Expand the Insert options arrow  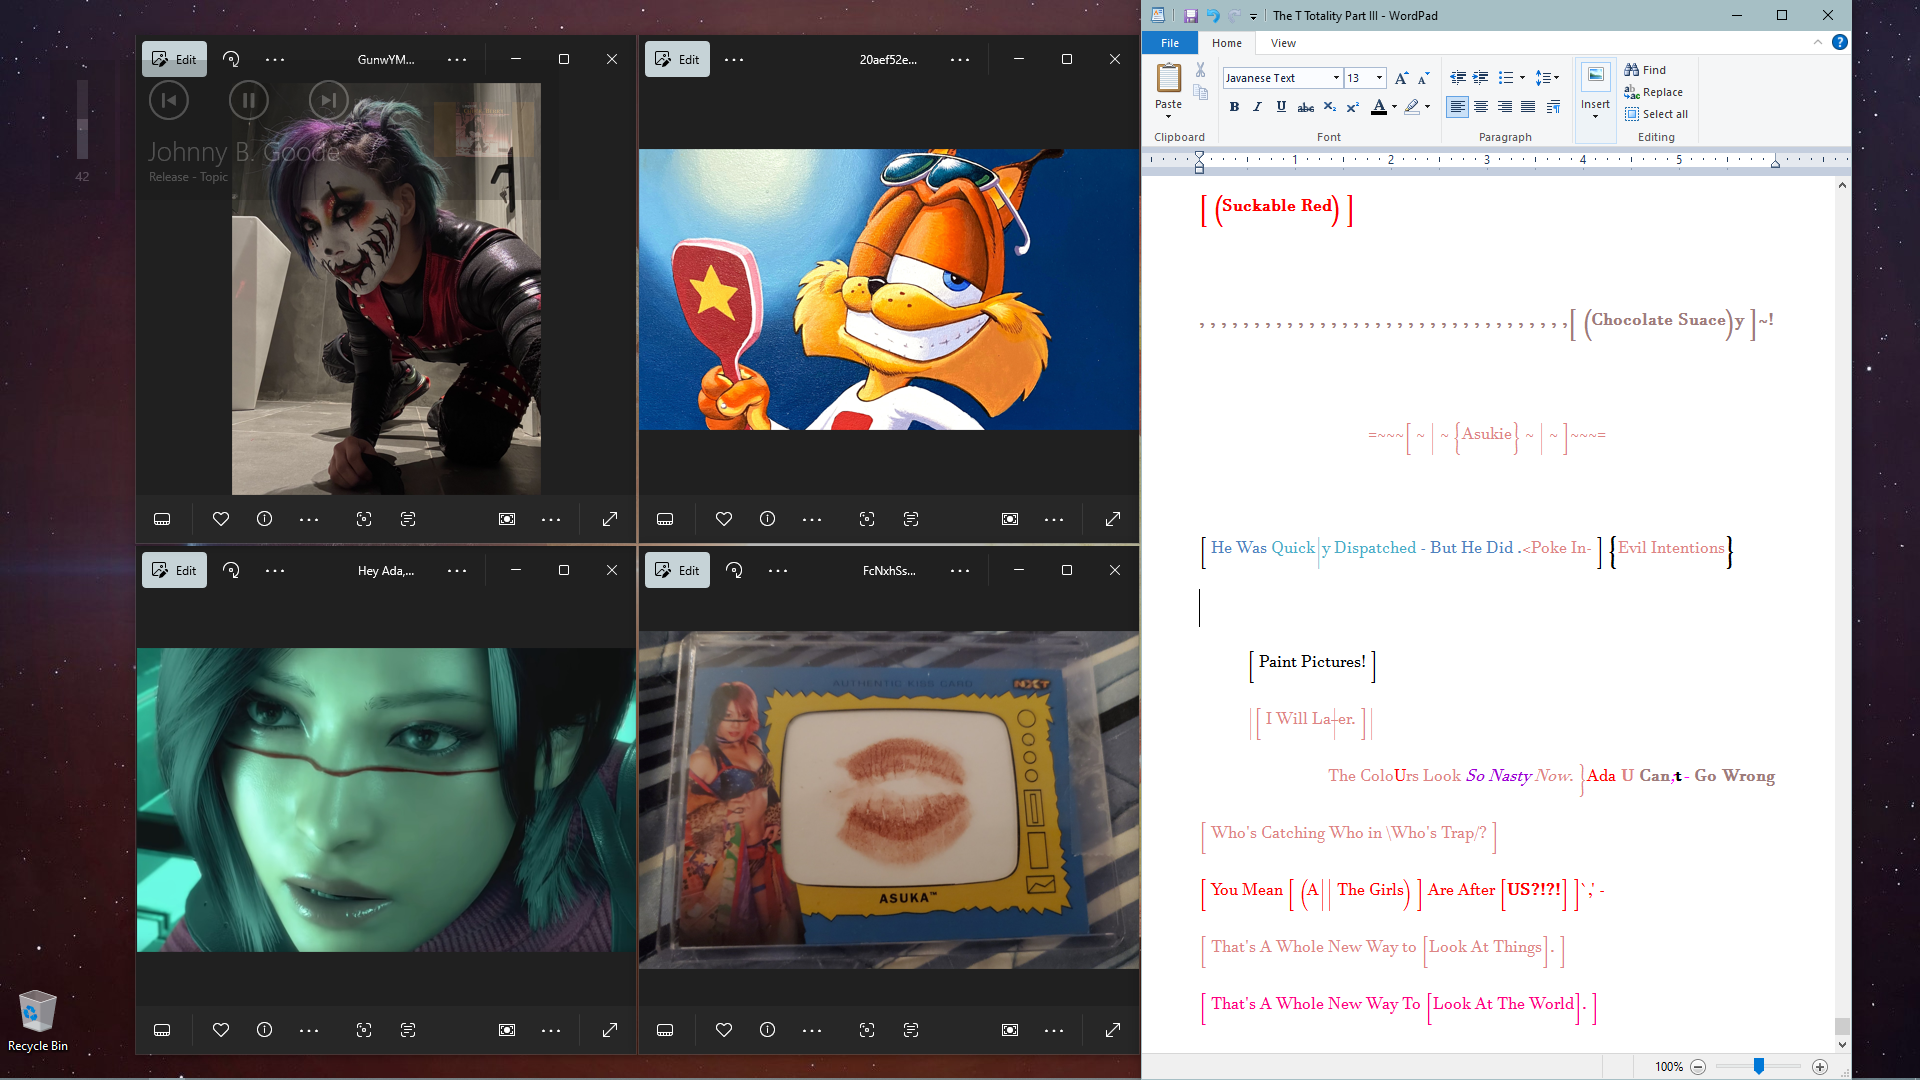click(1595, 117)
